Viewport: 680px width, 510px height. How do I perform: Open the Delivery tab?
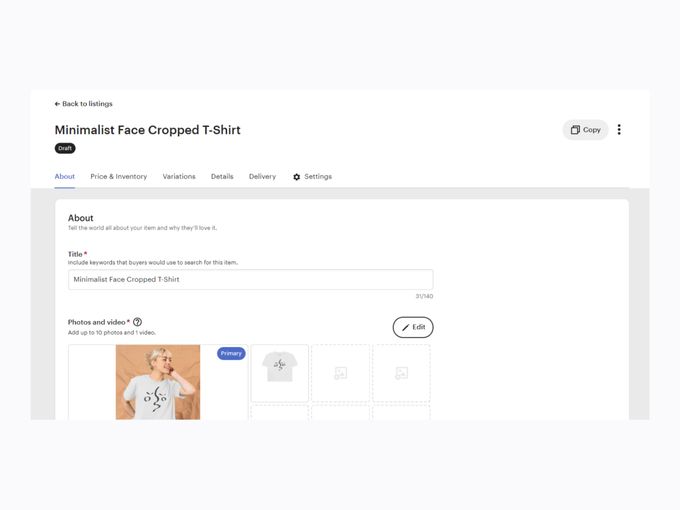[262, 177]
